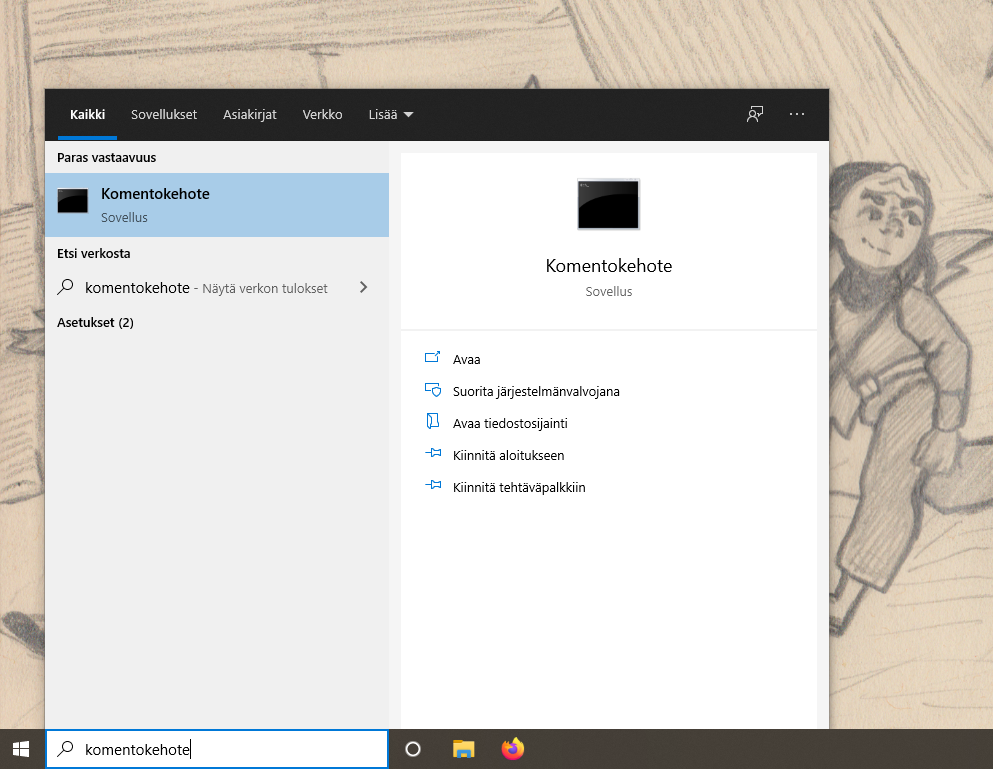Click Avaa to open Komentokehote
The image size is (993, 769).
tap(467, 359)
